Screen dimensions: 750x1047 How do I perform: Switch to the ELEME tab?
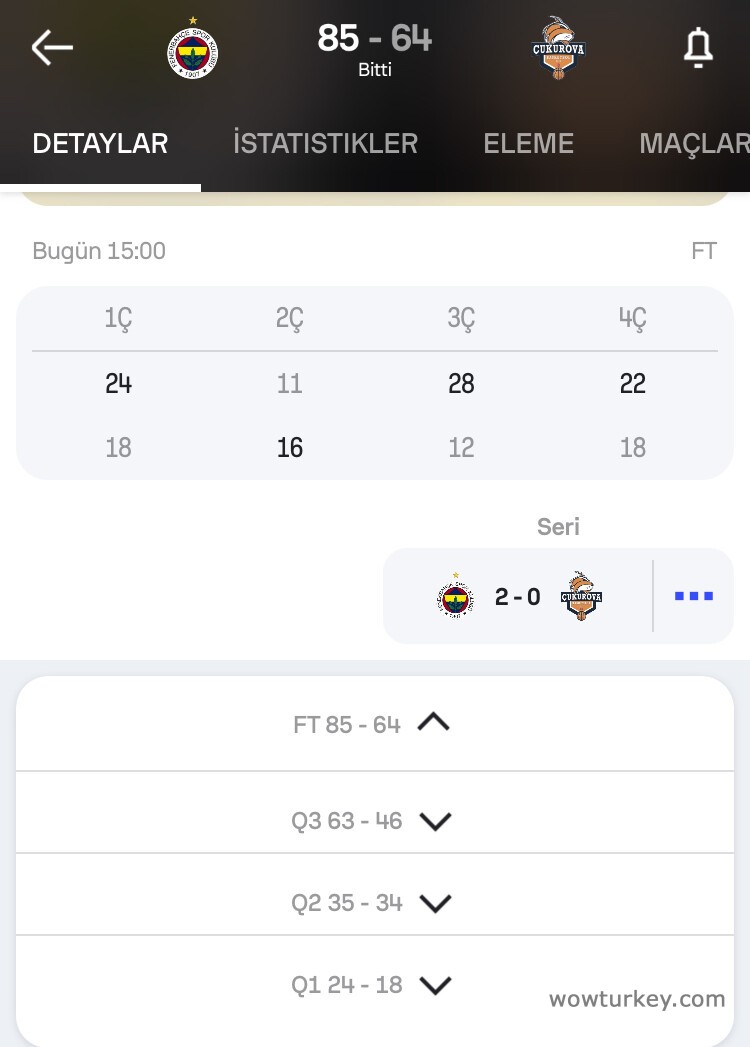[528, 143]
